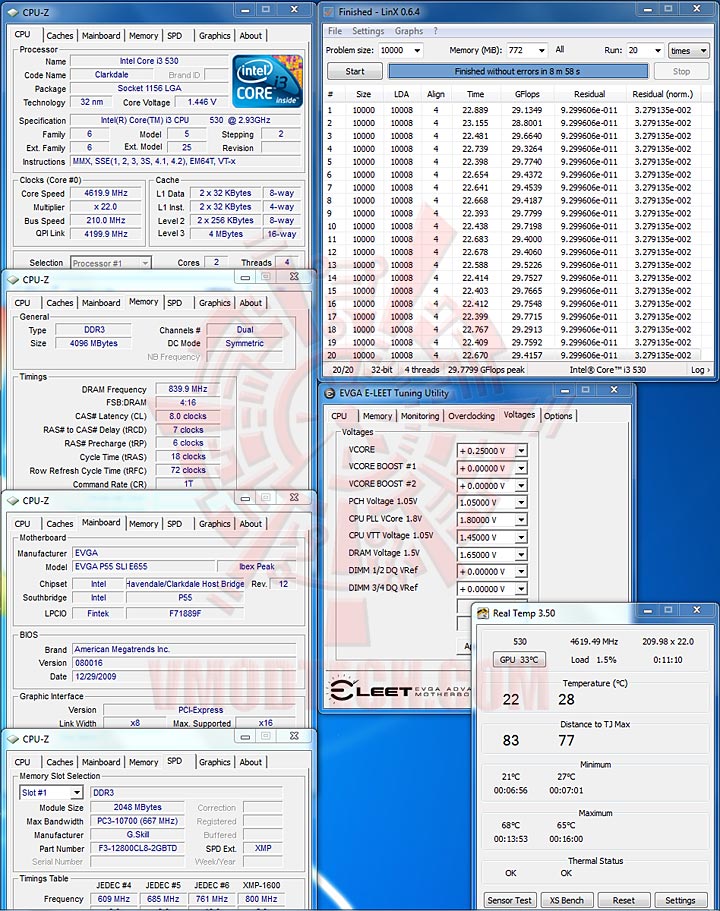Click the Core Speed value 4619.9 MHz
The height and width of the screenshot is (911, 720).
106,193
